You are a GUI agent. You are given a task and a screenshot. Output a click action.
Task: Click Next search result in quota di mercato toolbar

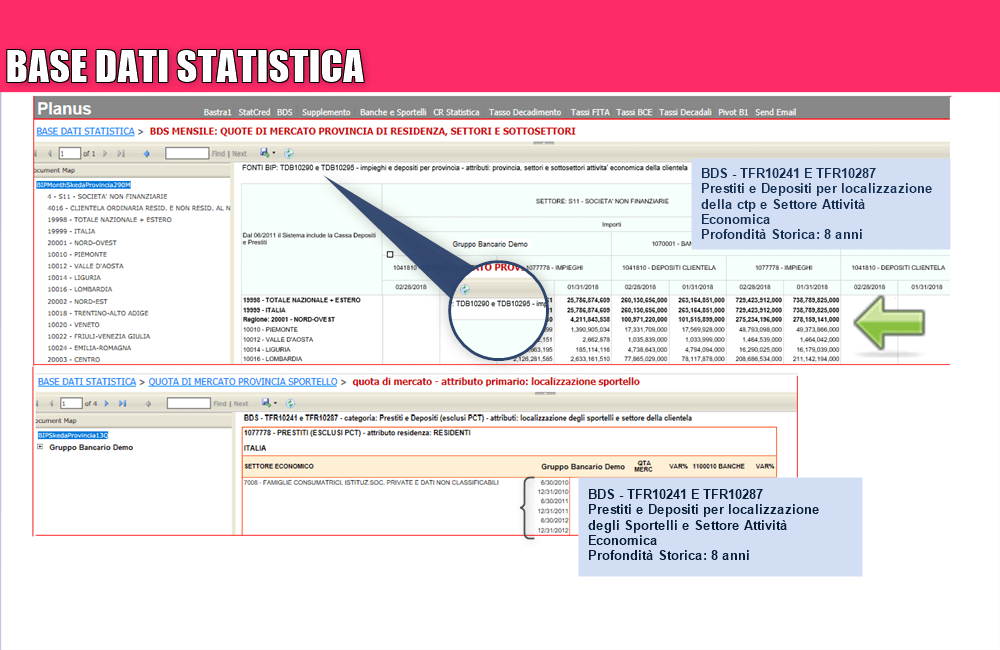pos(241,404)
